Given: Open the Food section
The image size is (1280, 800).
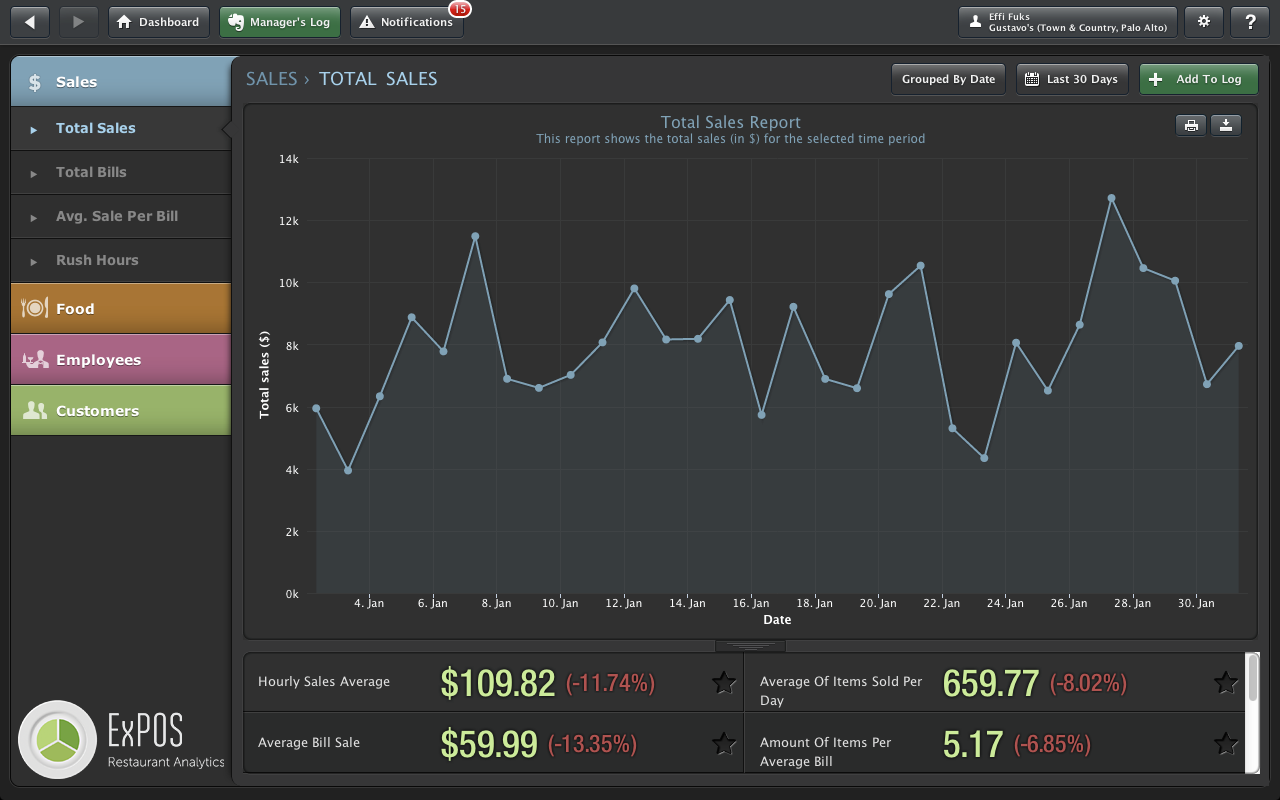Looking at the screenshot, I should click(121, 308).
